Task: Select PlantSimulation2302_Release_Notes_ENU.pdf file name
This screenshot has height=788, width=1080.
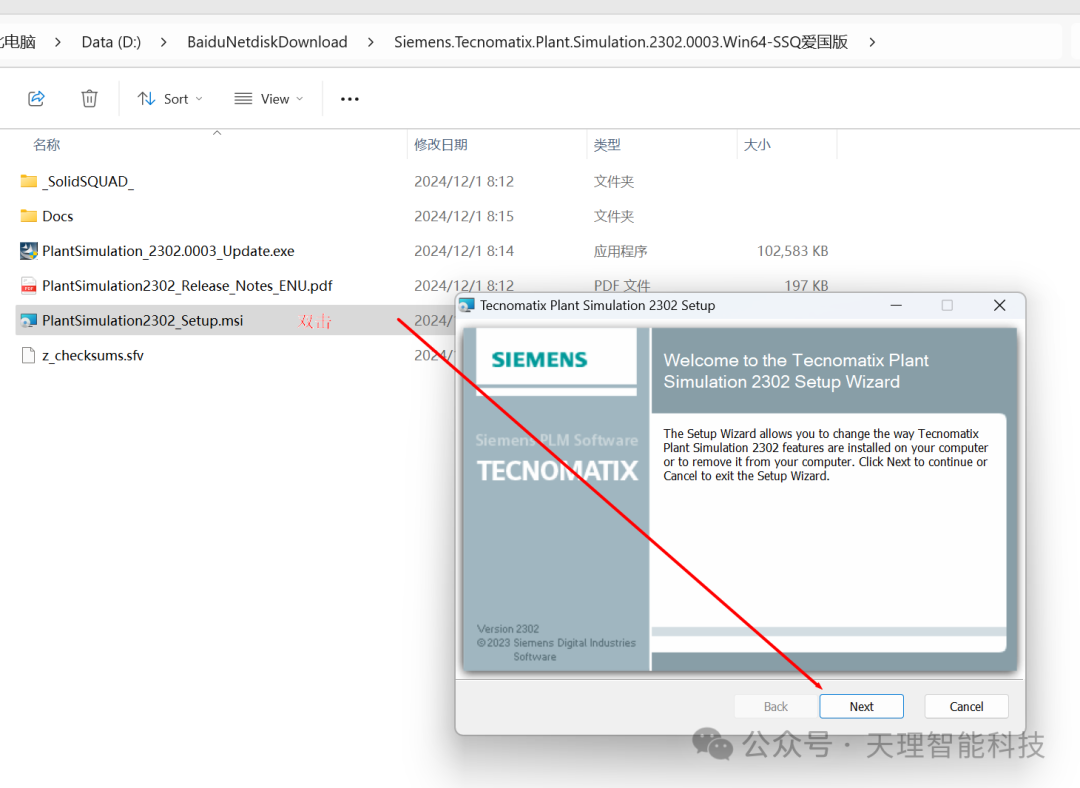Action: coord(187,286)
